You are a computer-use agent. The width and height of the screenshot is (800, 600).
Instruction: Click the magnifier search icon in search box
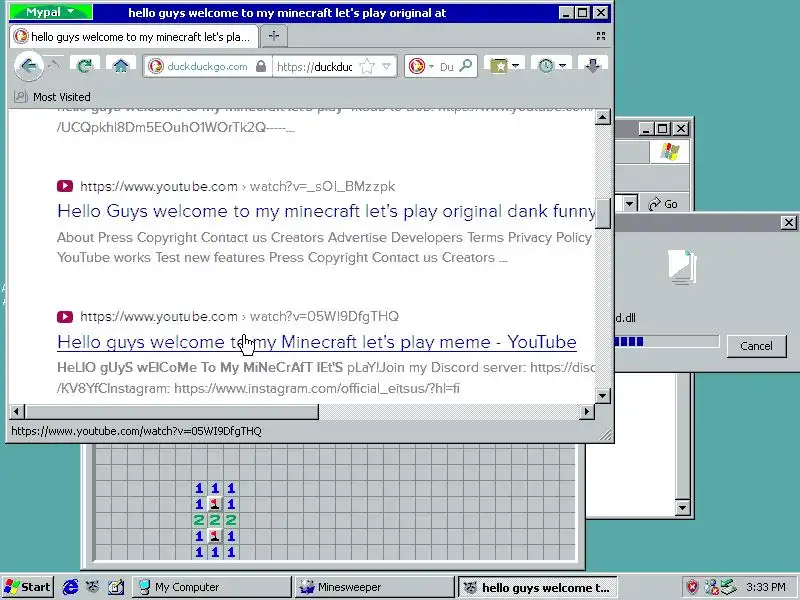(465, 66)
